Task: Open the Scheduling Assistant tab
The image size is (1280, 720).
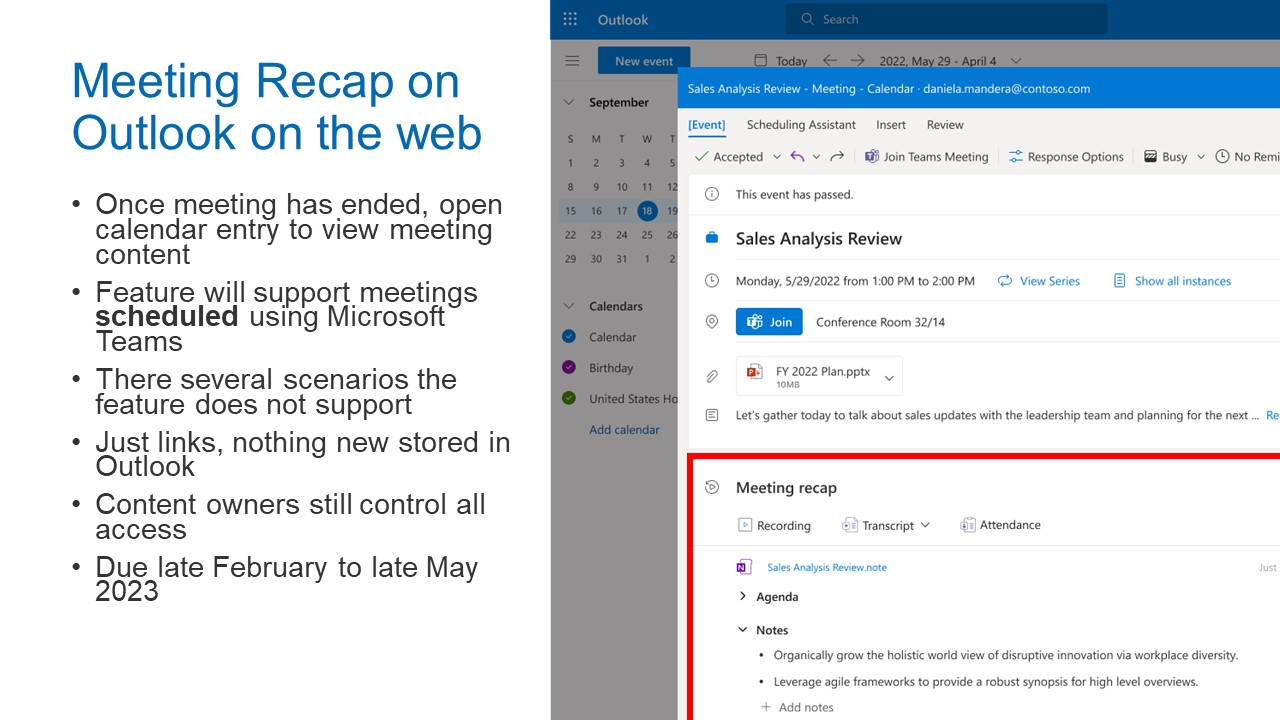Action: pos(801,125)
